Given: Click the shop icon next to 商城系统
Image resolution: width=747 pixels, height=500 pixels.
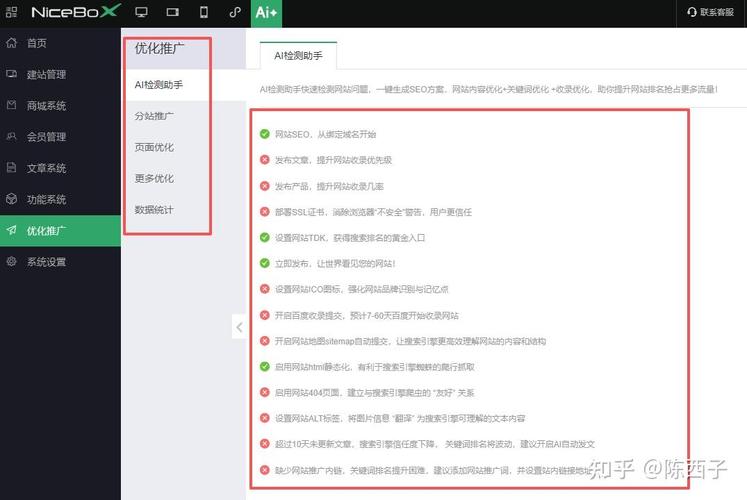Looking at the screenshot, I should coord(11,105).
